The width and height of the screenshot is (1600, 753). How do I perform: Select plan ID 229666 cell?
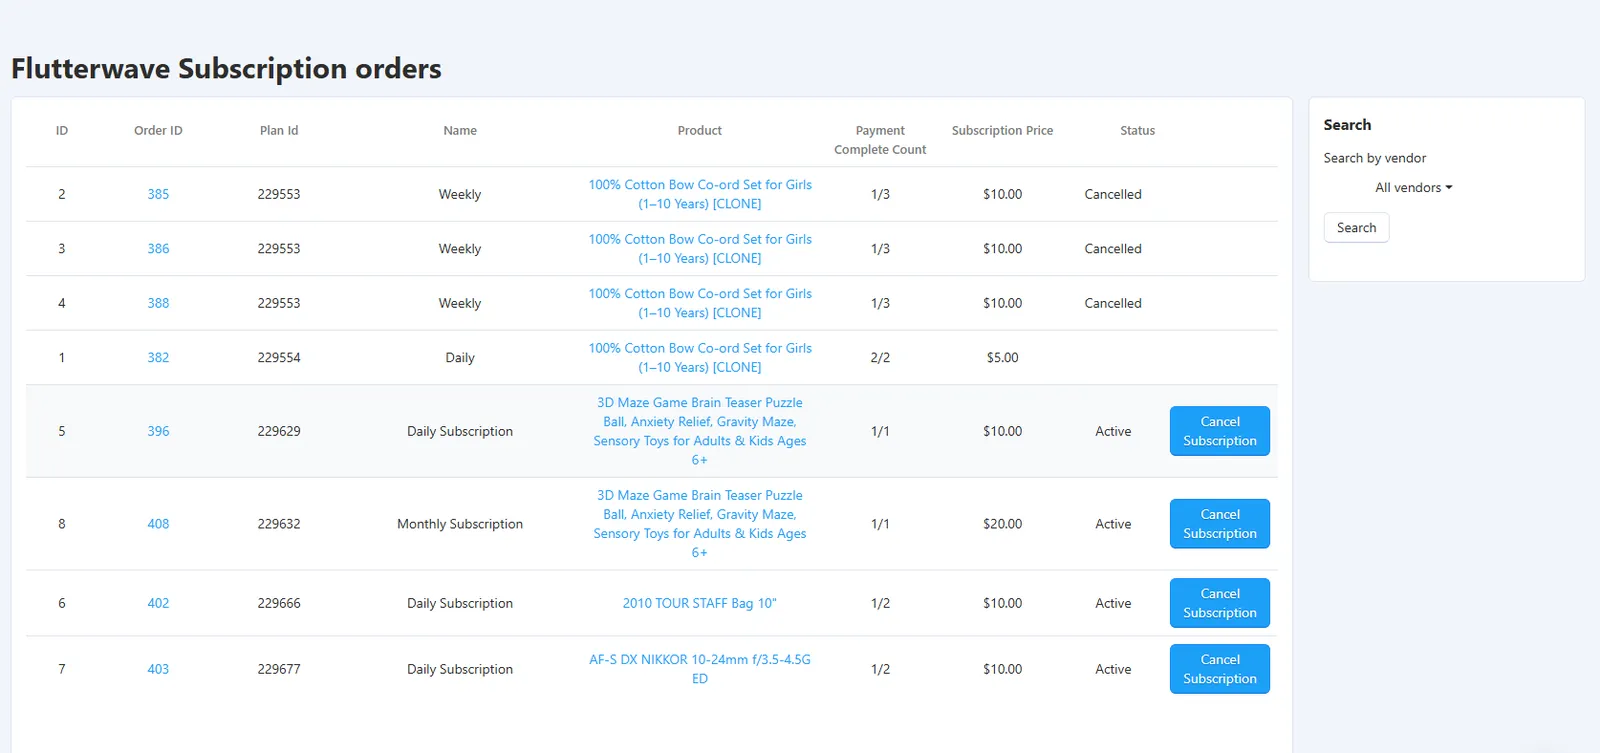click(x=279, y=603)
